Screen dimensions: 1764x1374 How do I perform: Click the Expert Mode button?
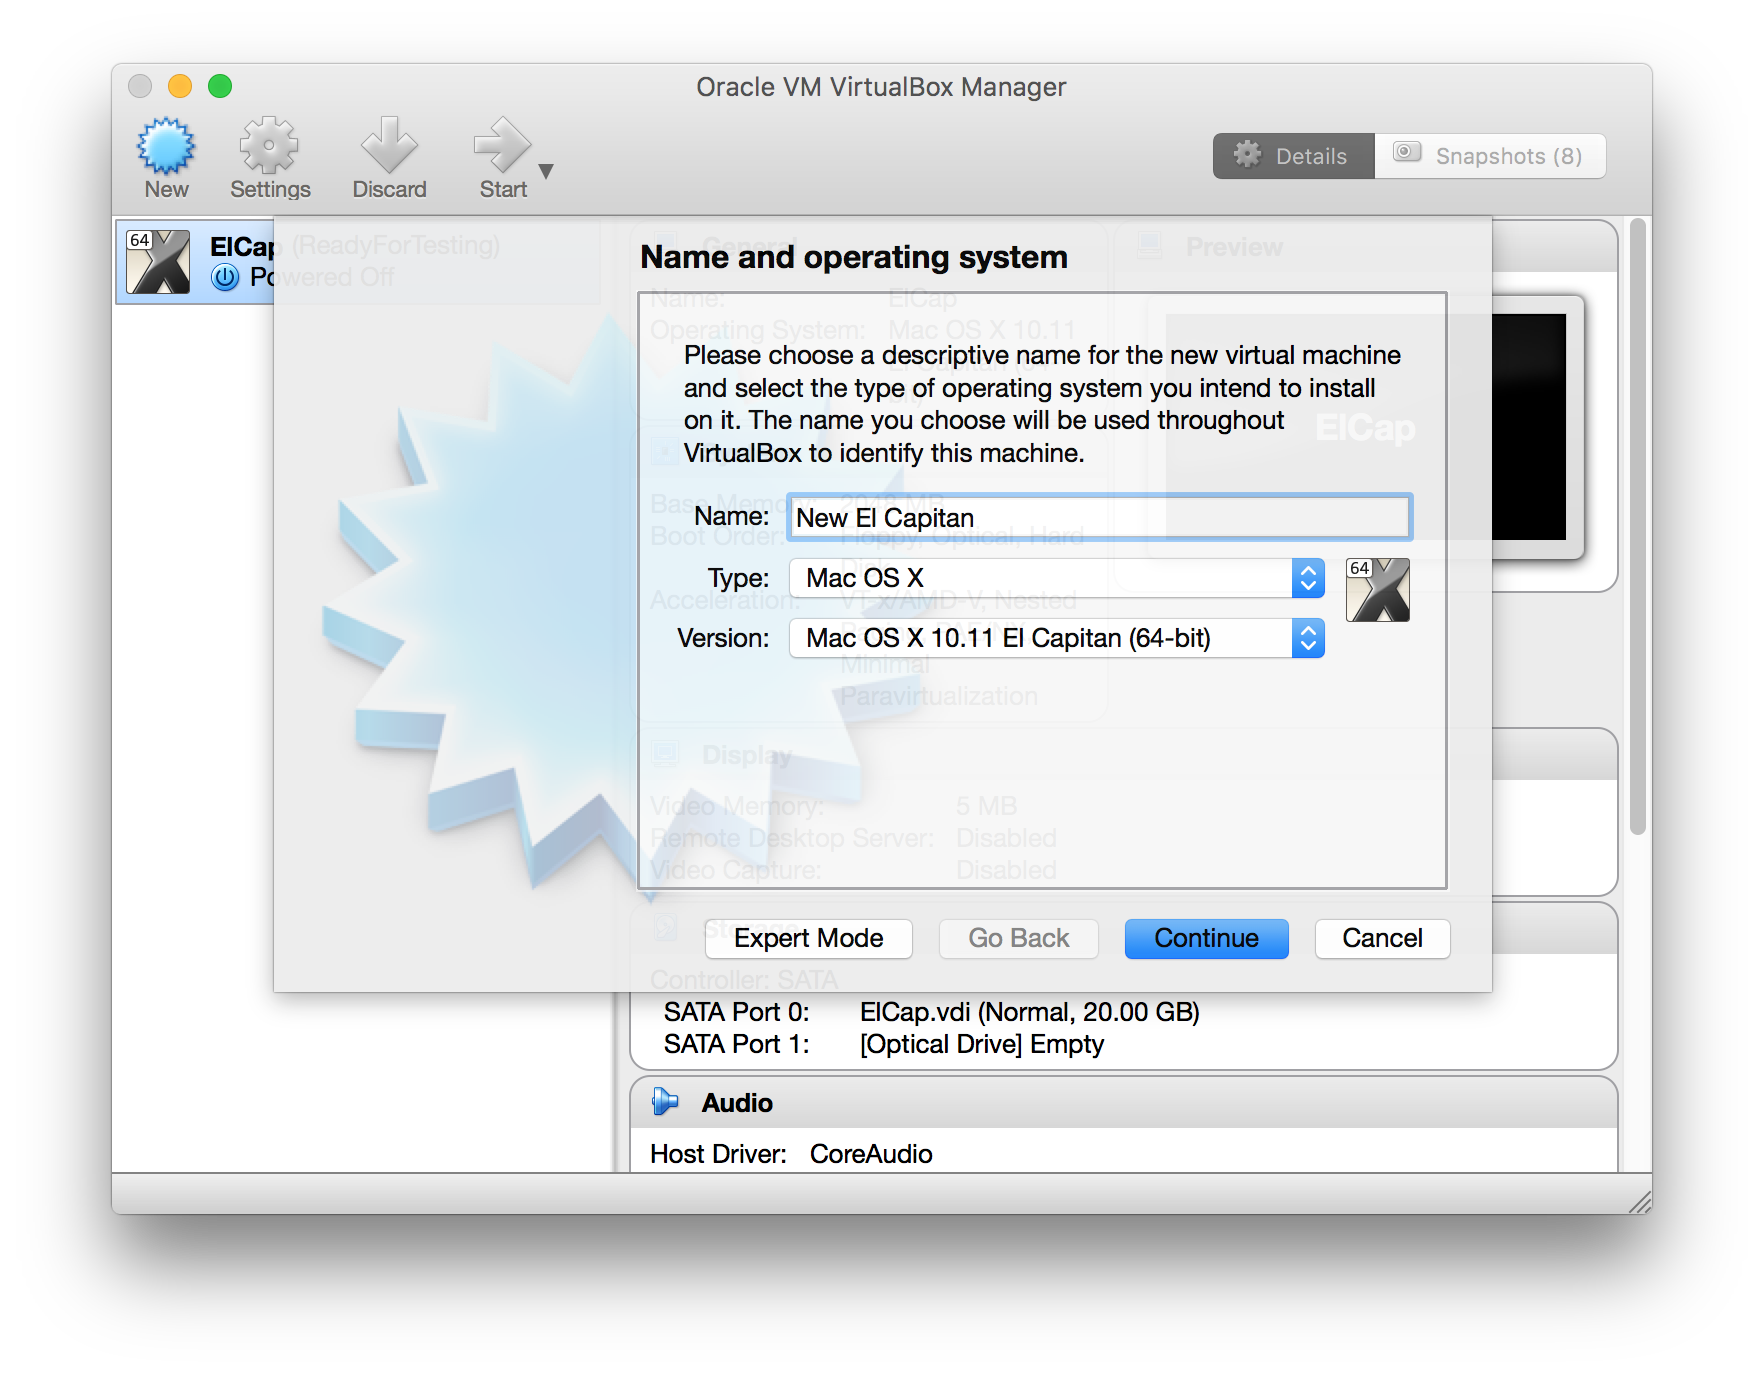point(808,938)
